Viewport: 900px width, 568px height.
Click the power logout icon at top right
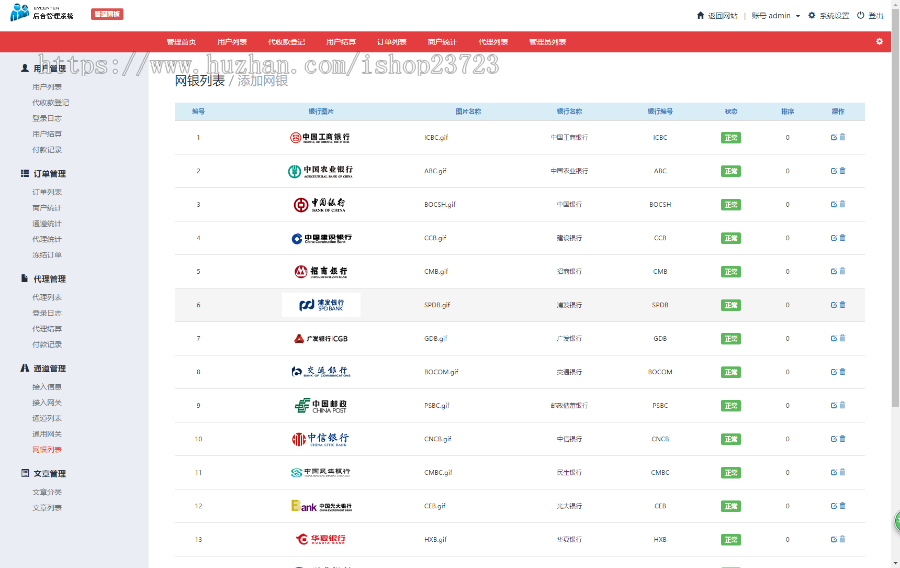(x=860, y=16)
